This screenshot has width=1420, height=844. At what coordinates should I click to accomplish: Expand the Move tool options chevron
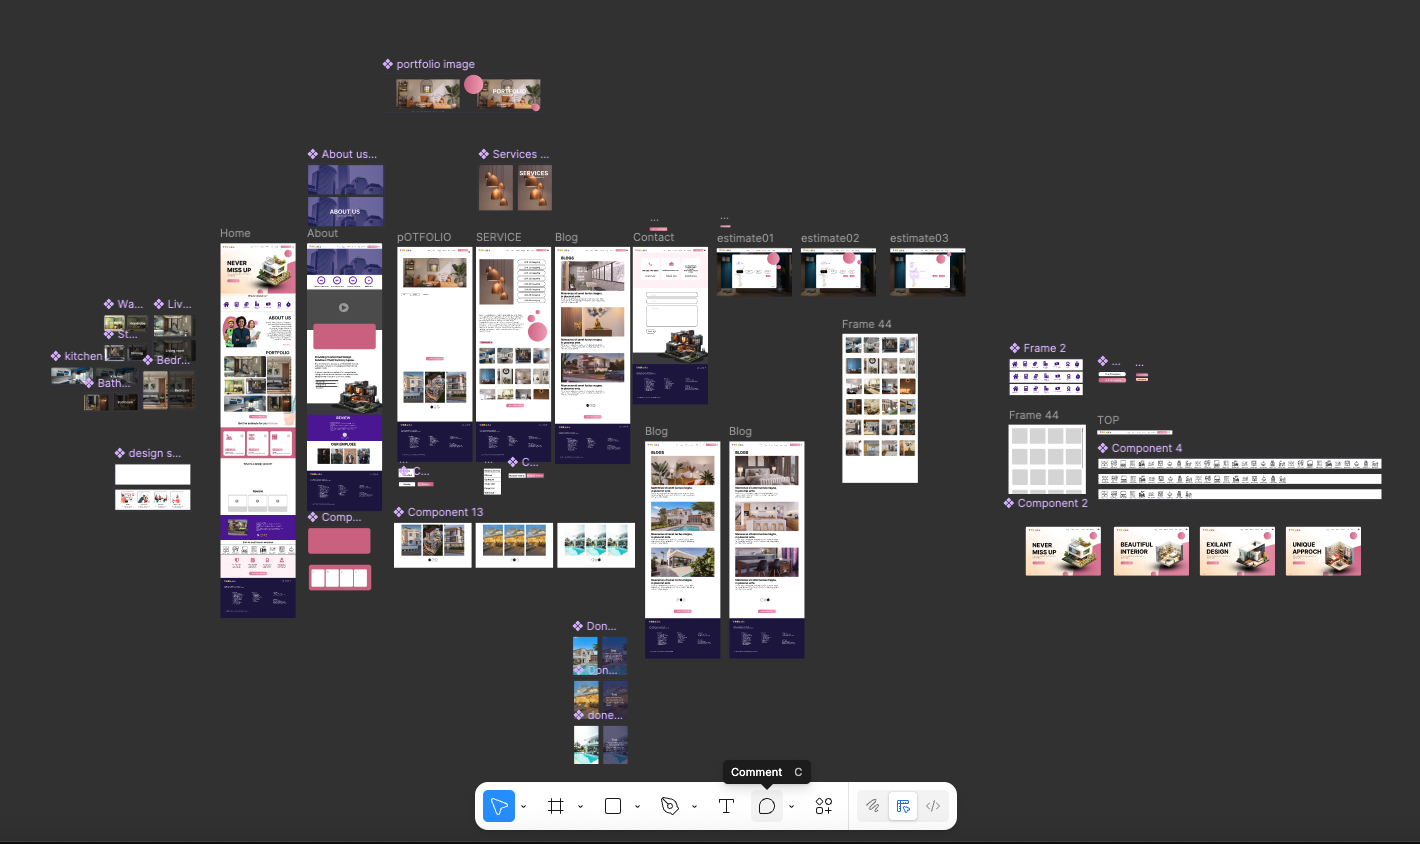(523, 807)
